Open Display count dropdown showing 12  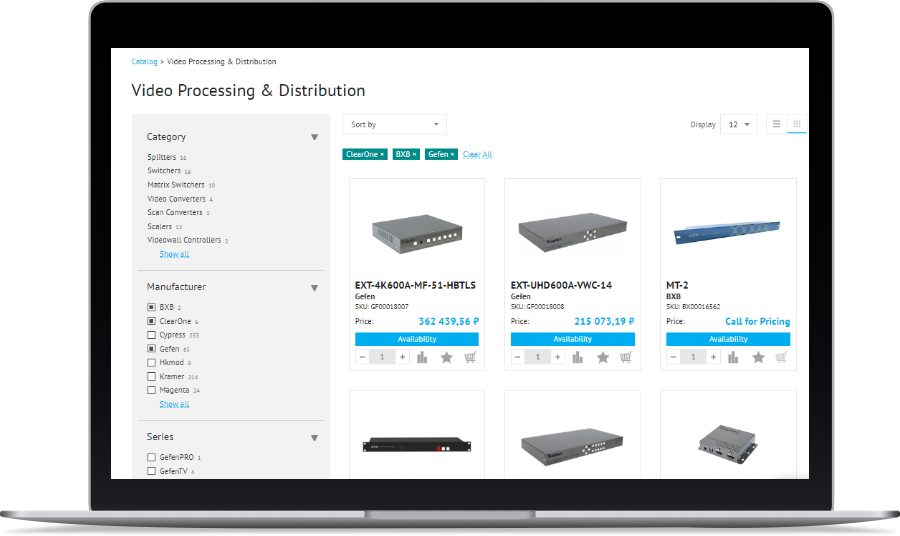coord(739,125)
